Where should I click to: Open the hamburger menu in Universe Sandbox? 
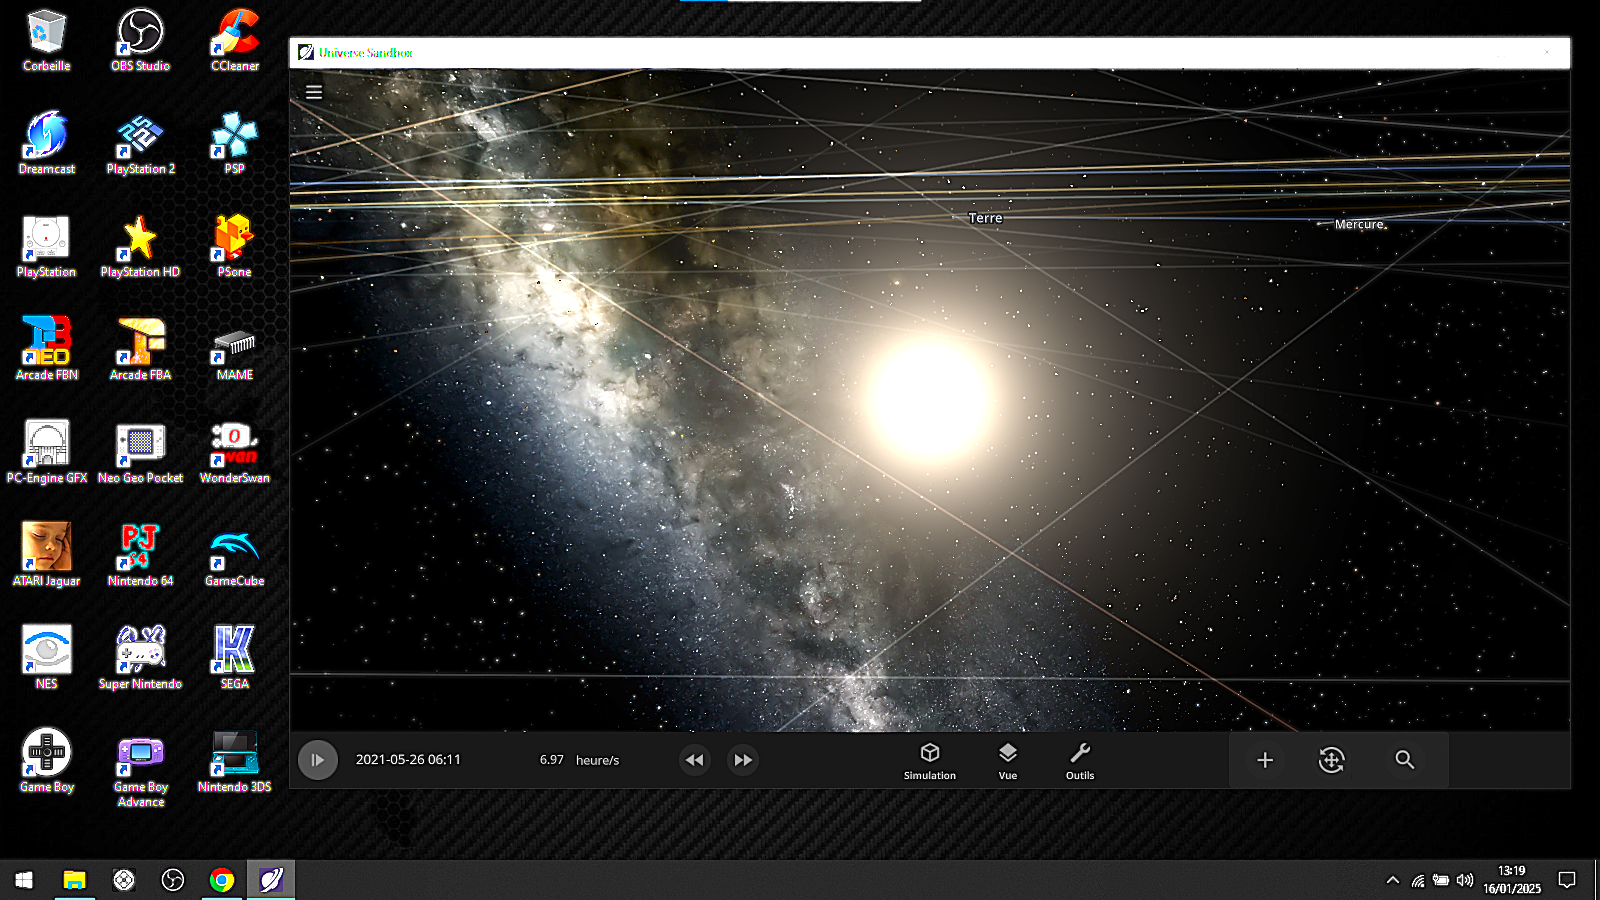click(x=314, y=92)
